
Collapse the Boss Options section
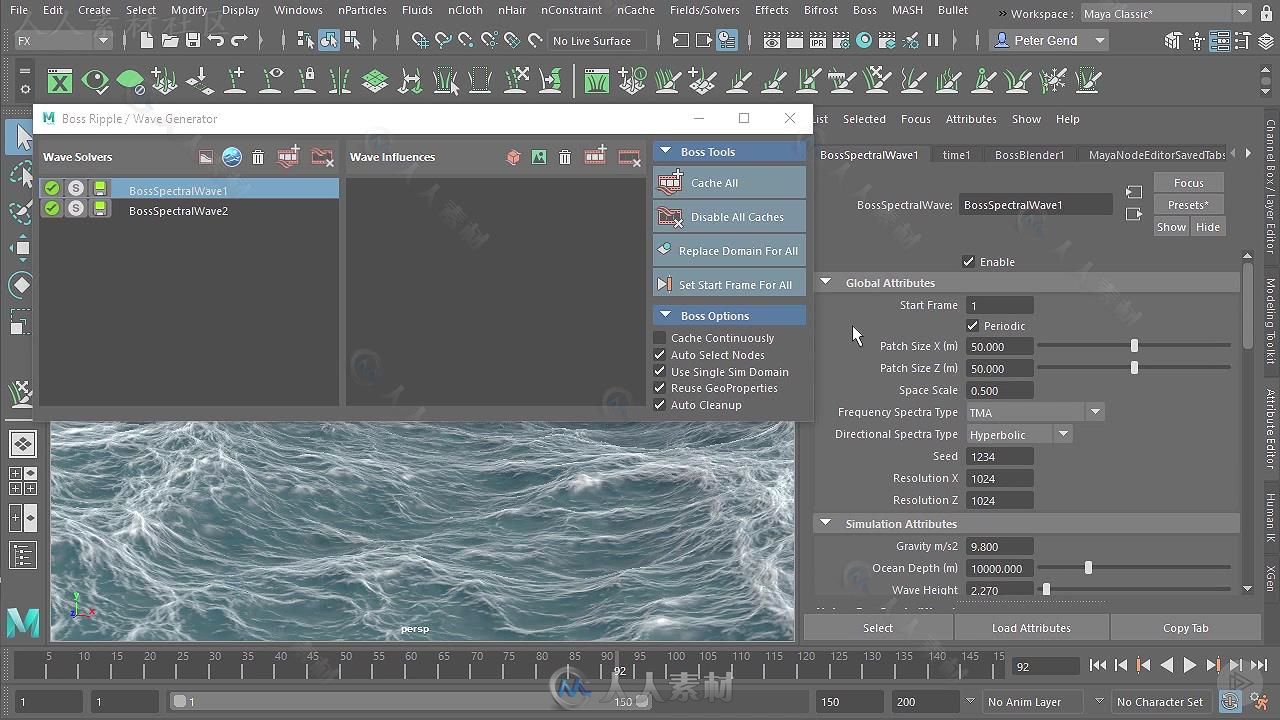coord(665,316)
